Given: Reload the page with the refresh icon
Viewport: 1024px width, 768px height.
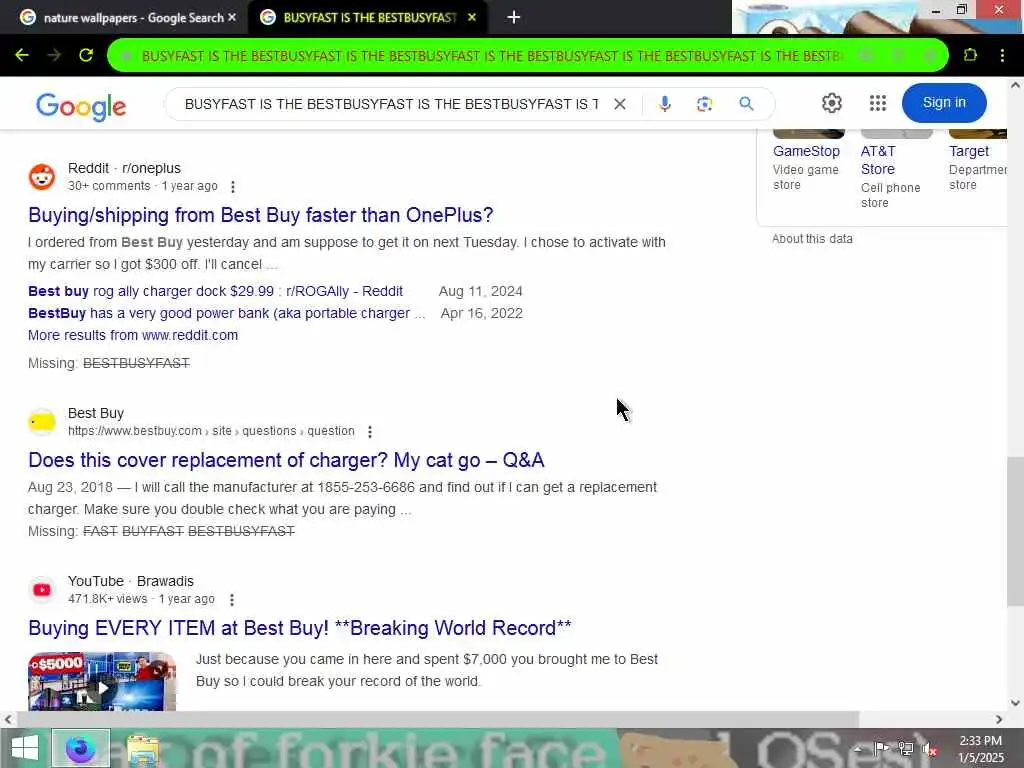Looking at the screenshot, I should [86, 56].
